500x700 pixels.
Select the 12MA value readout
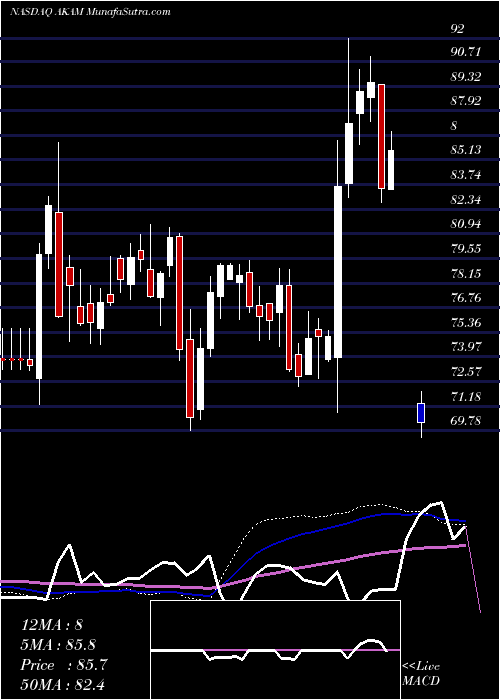coord(52,625)
